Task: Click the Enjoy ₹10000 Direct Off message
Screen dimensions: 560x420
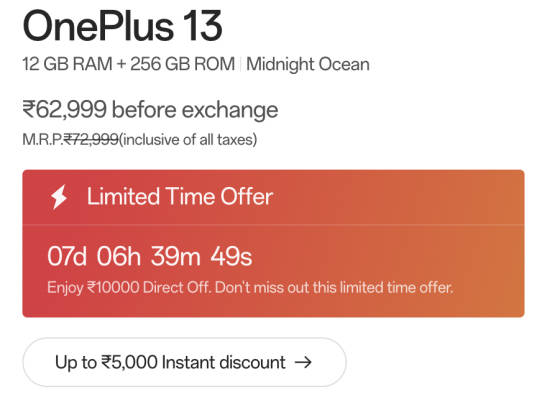Action: click(130, 288)
